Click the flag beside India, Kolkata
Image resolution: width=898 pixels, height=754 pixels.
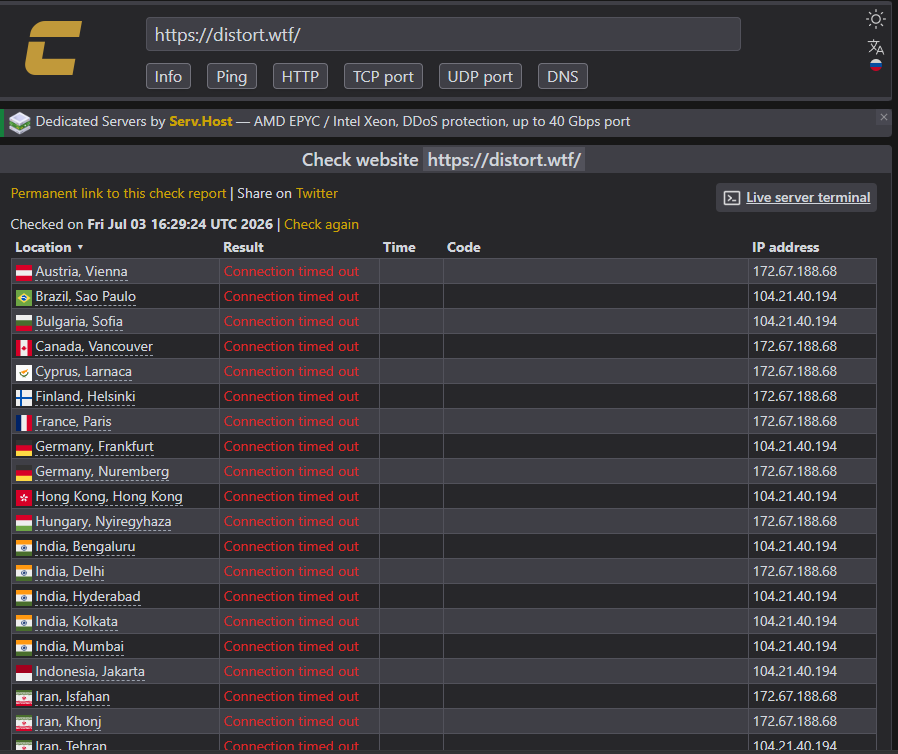click(23, 622)
